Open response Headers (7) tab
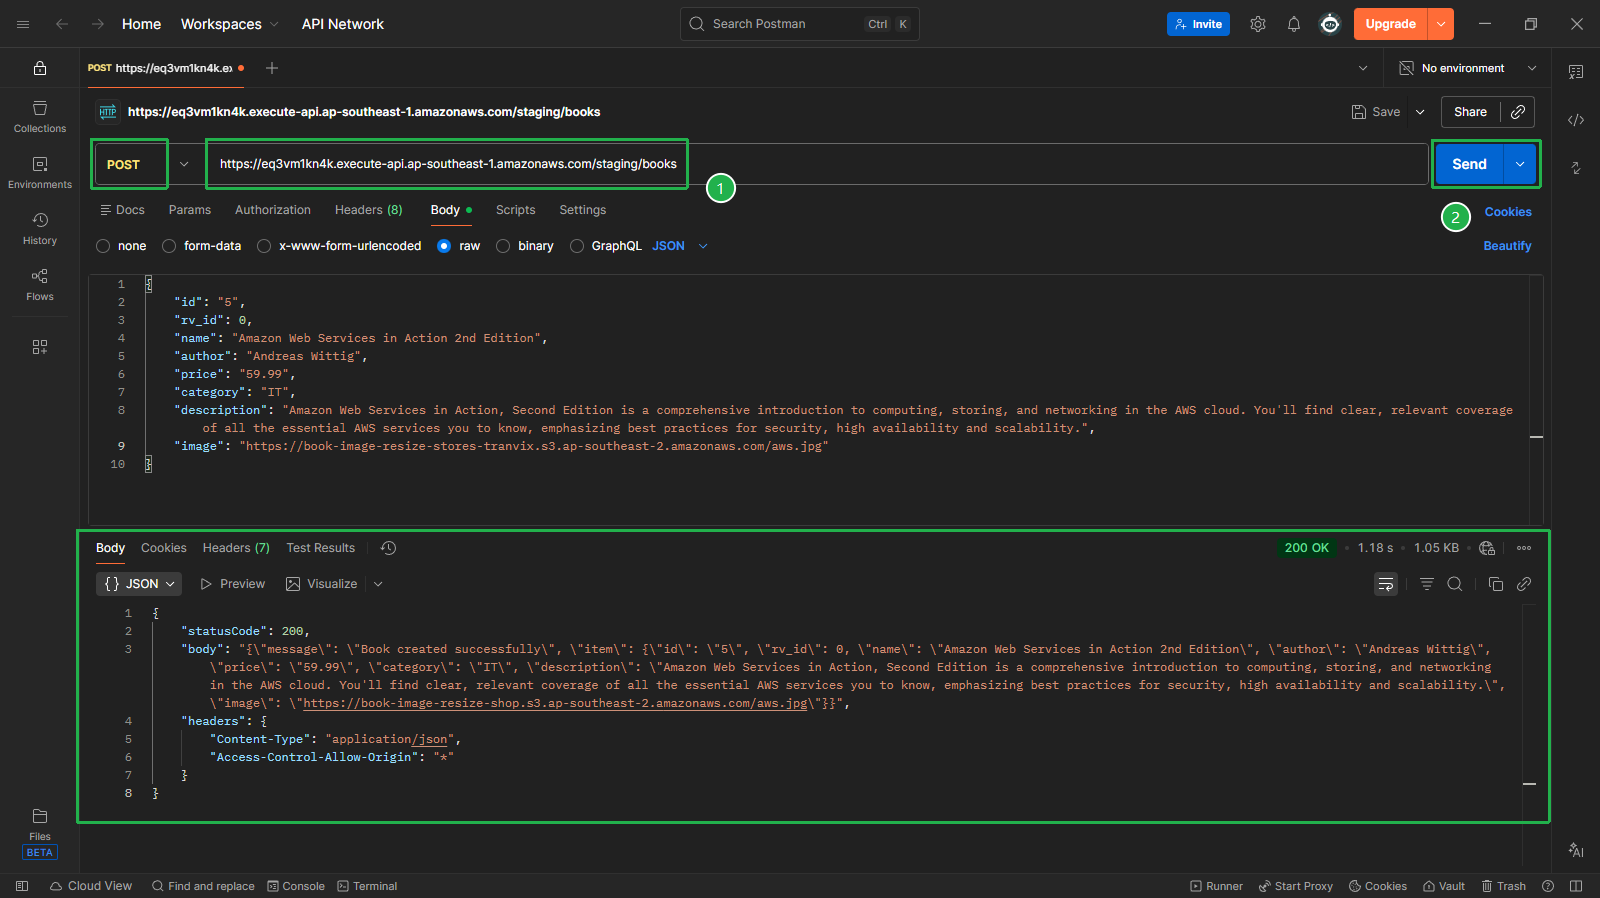 [x=236, y=548]
